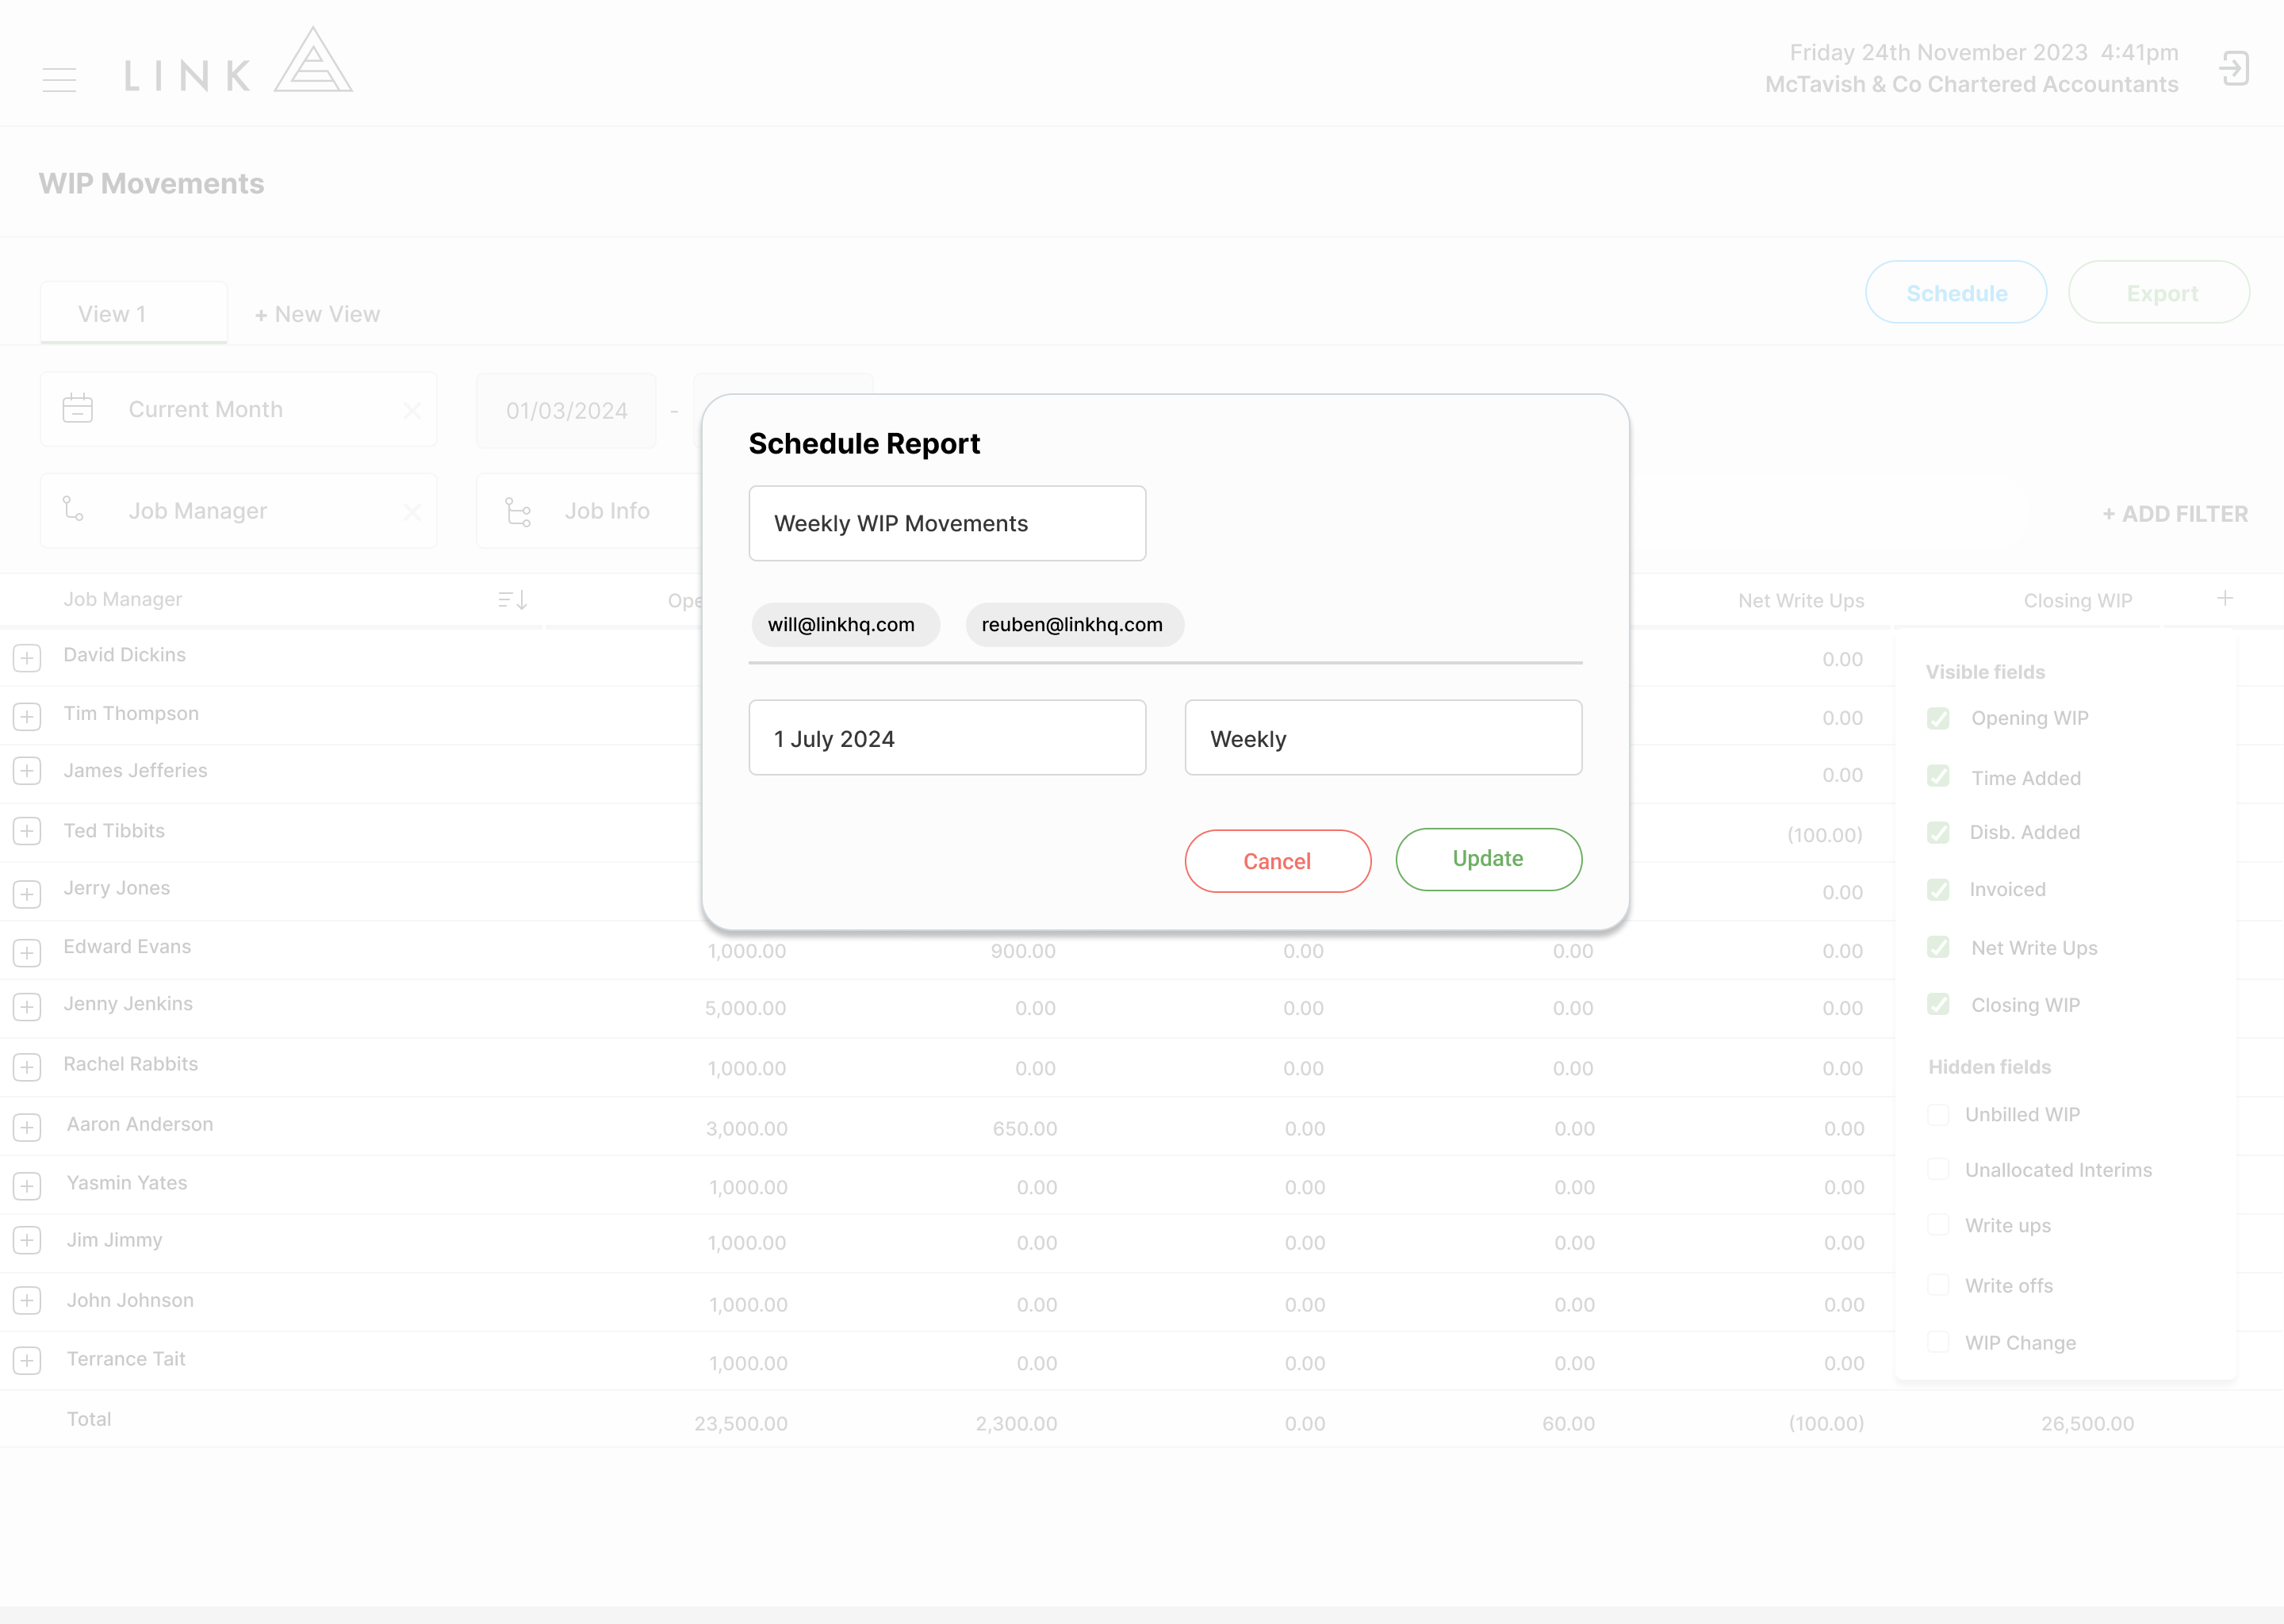Expand the Jerry Jones row

click(x=27, y=893)
